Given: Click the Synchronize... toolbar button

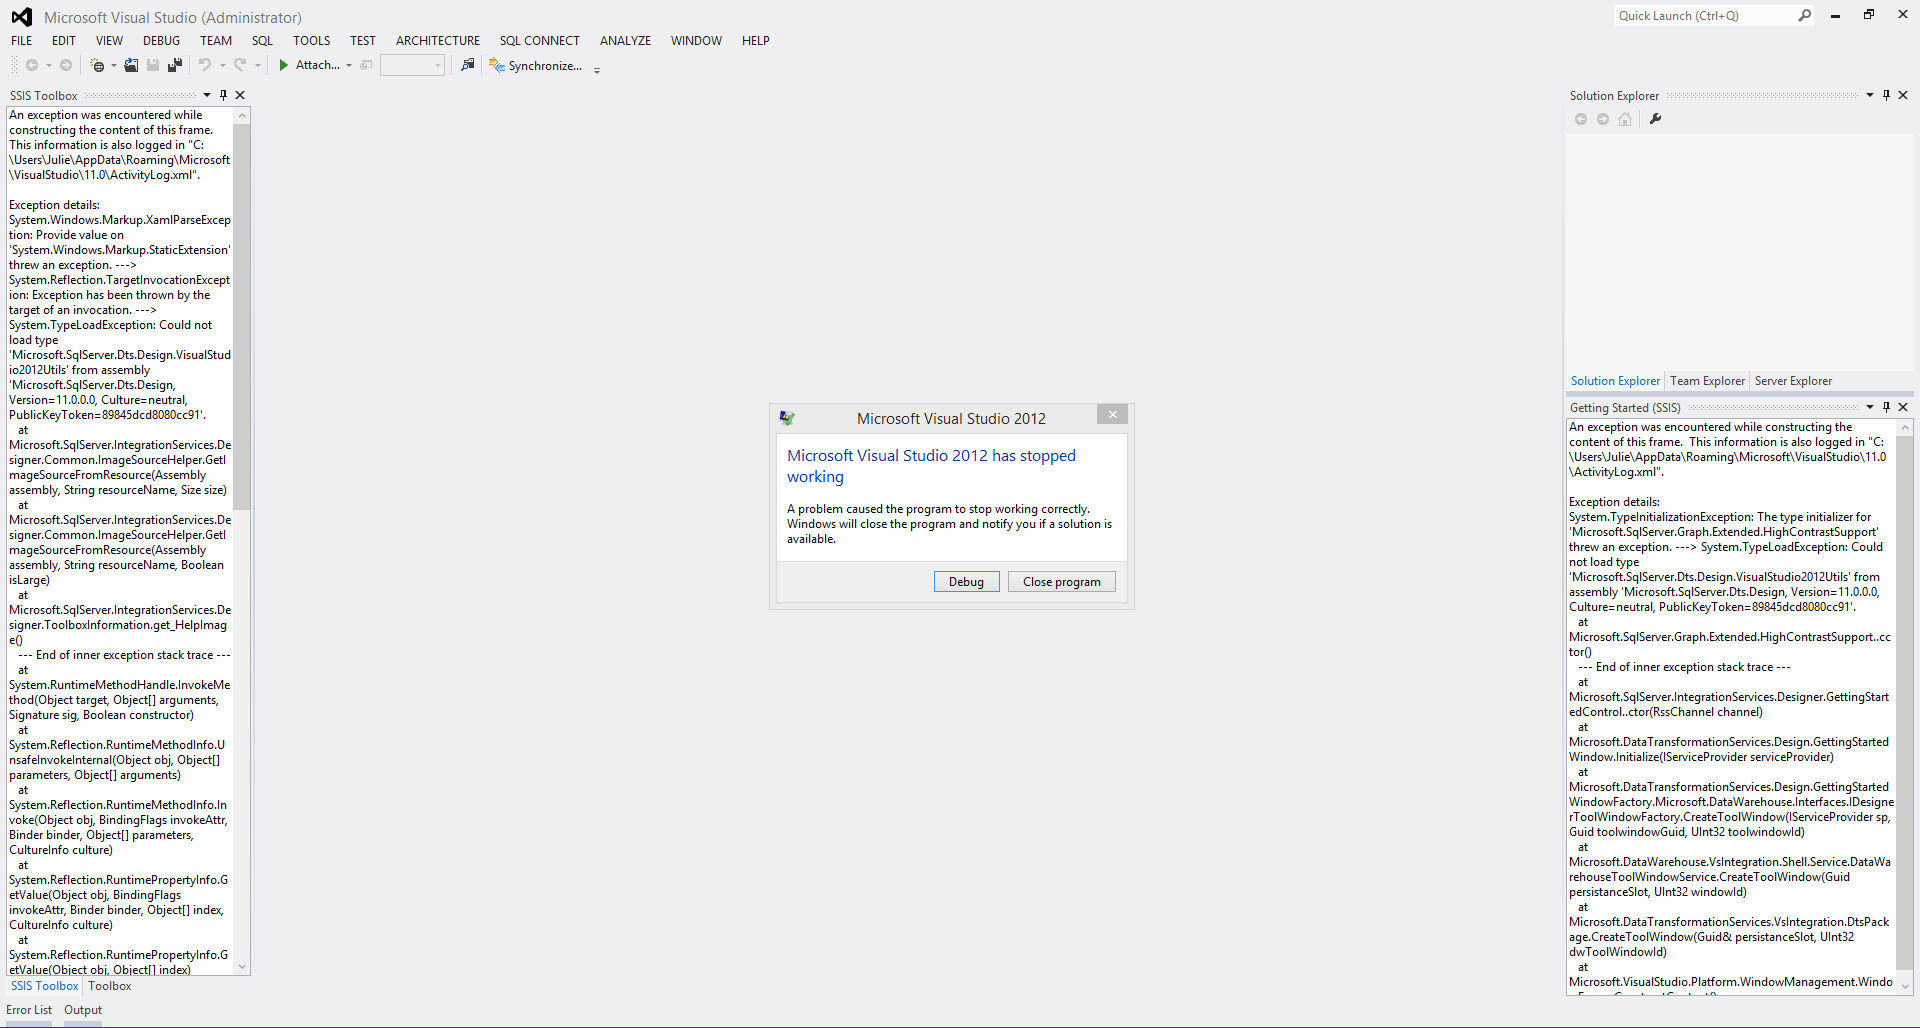Looking at the screenshot, I should pos(536,66).
